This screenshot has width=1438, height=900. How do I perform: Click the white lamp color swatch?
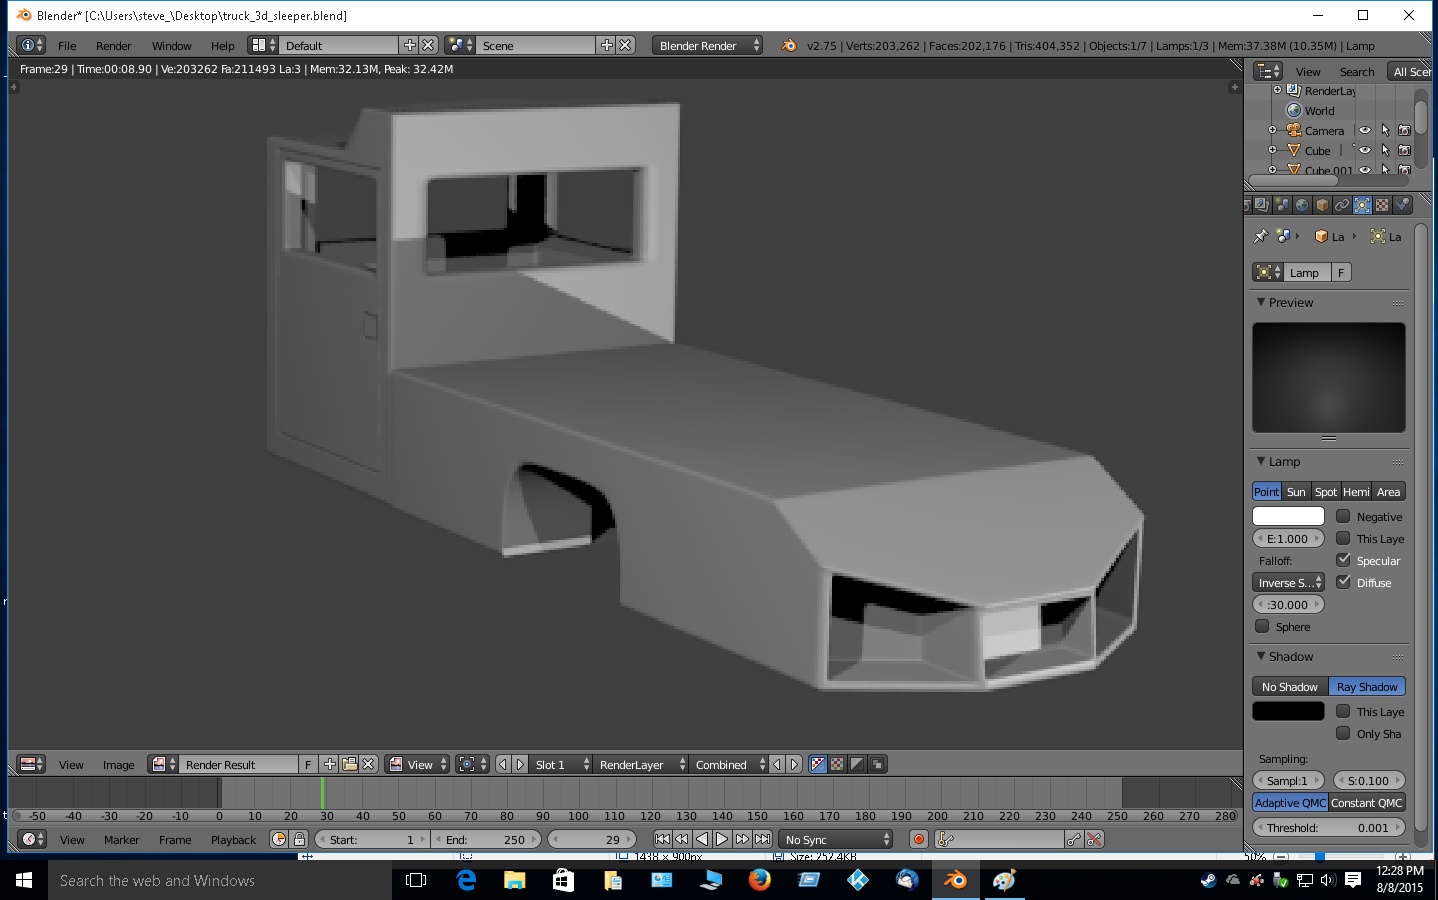1288,517
